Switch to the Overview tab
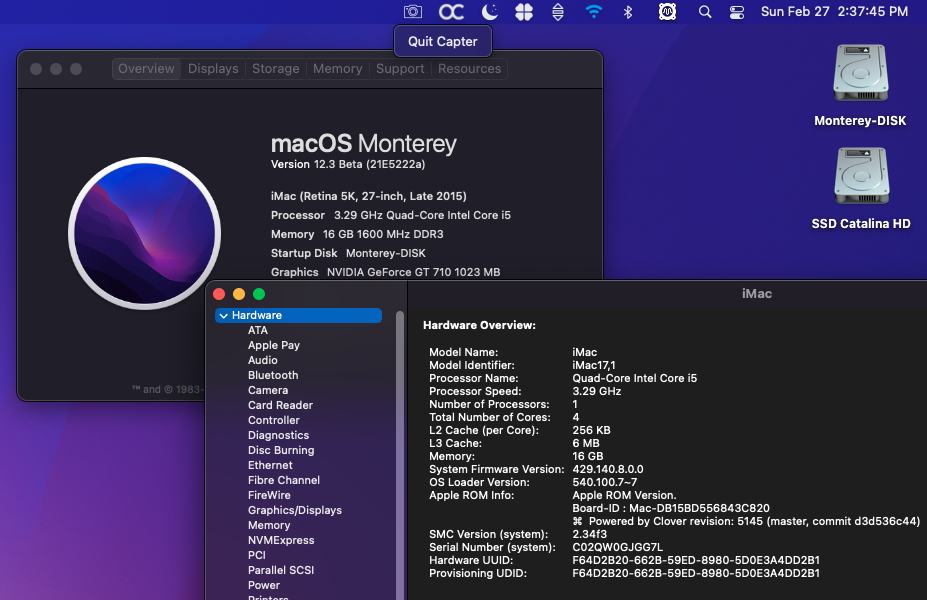 (146, 69)
